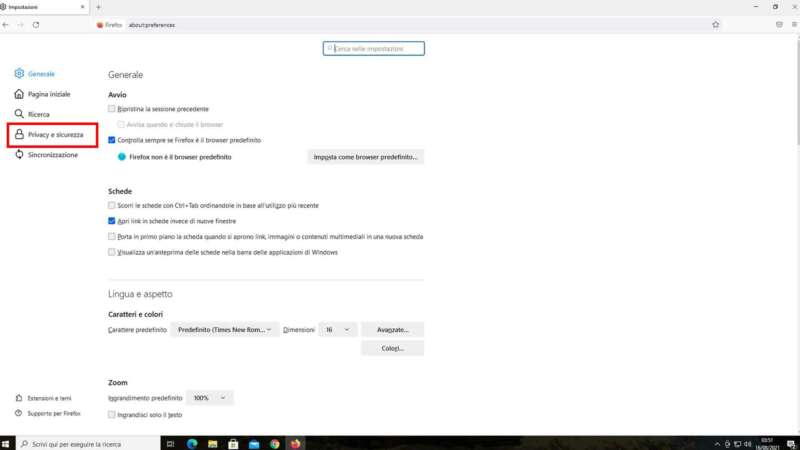Open the Supporto per Firefox link

(x=54, y=413)
